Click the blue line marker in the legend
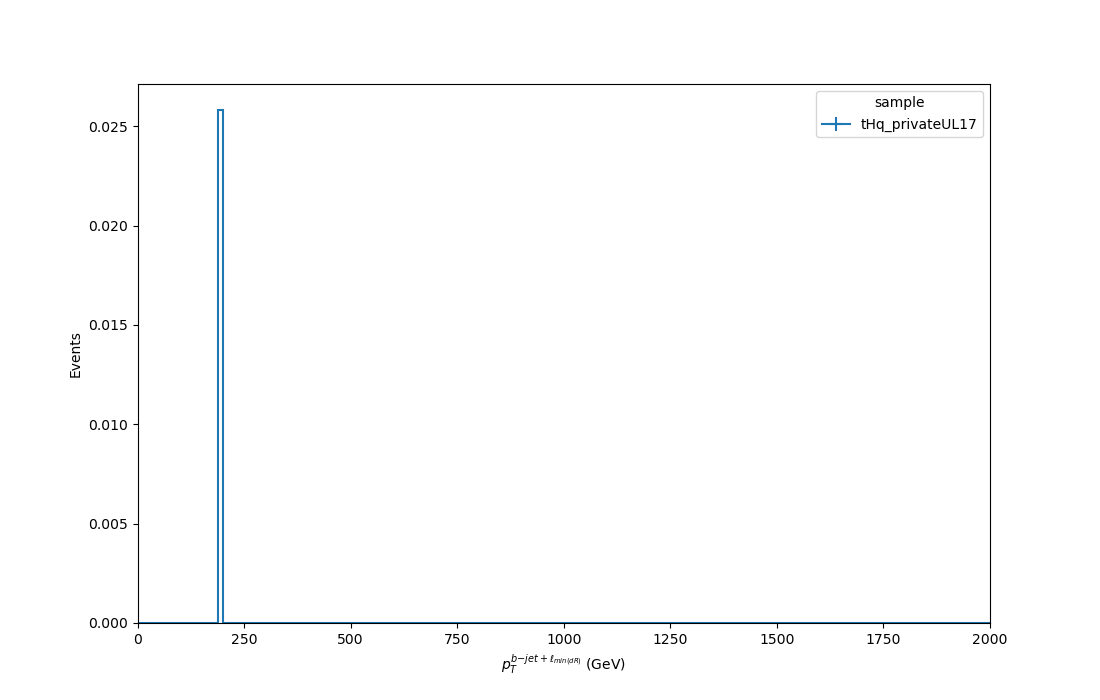Image resolution: width=1100 pixels, height=700 pixels. pyautogui.click(x=836, y=124)
